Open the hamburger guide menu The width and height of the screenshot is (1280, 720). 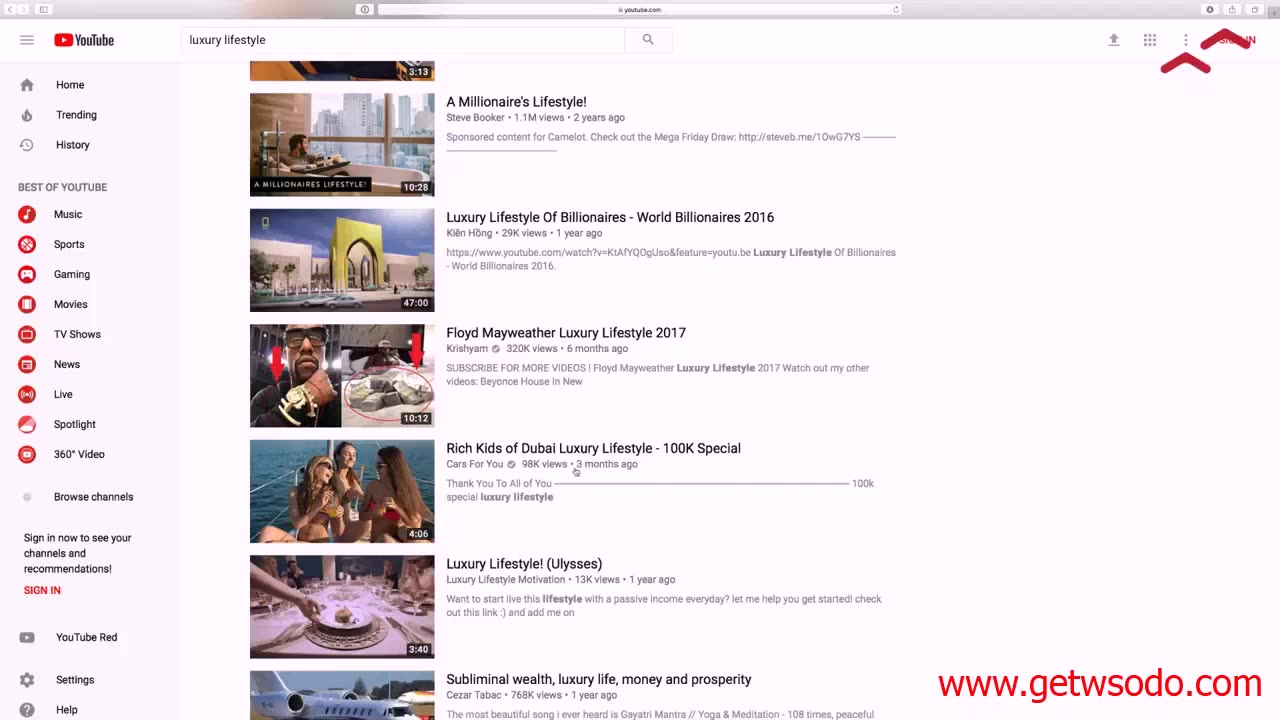pos(27,40)
